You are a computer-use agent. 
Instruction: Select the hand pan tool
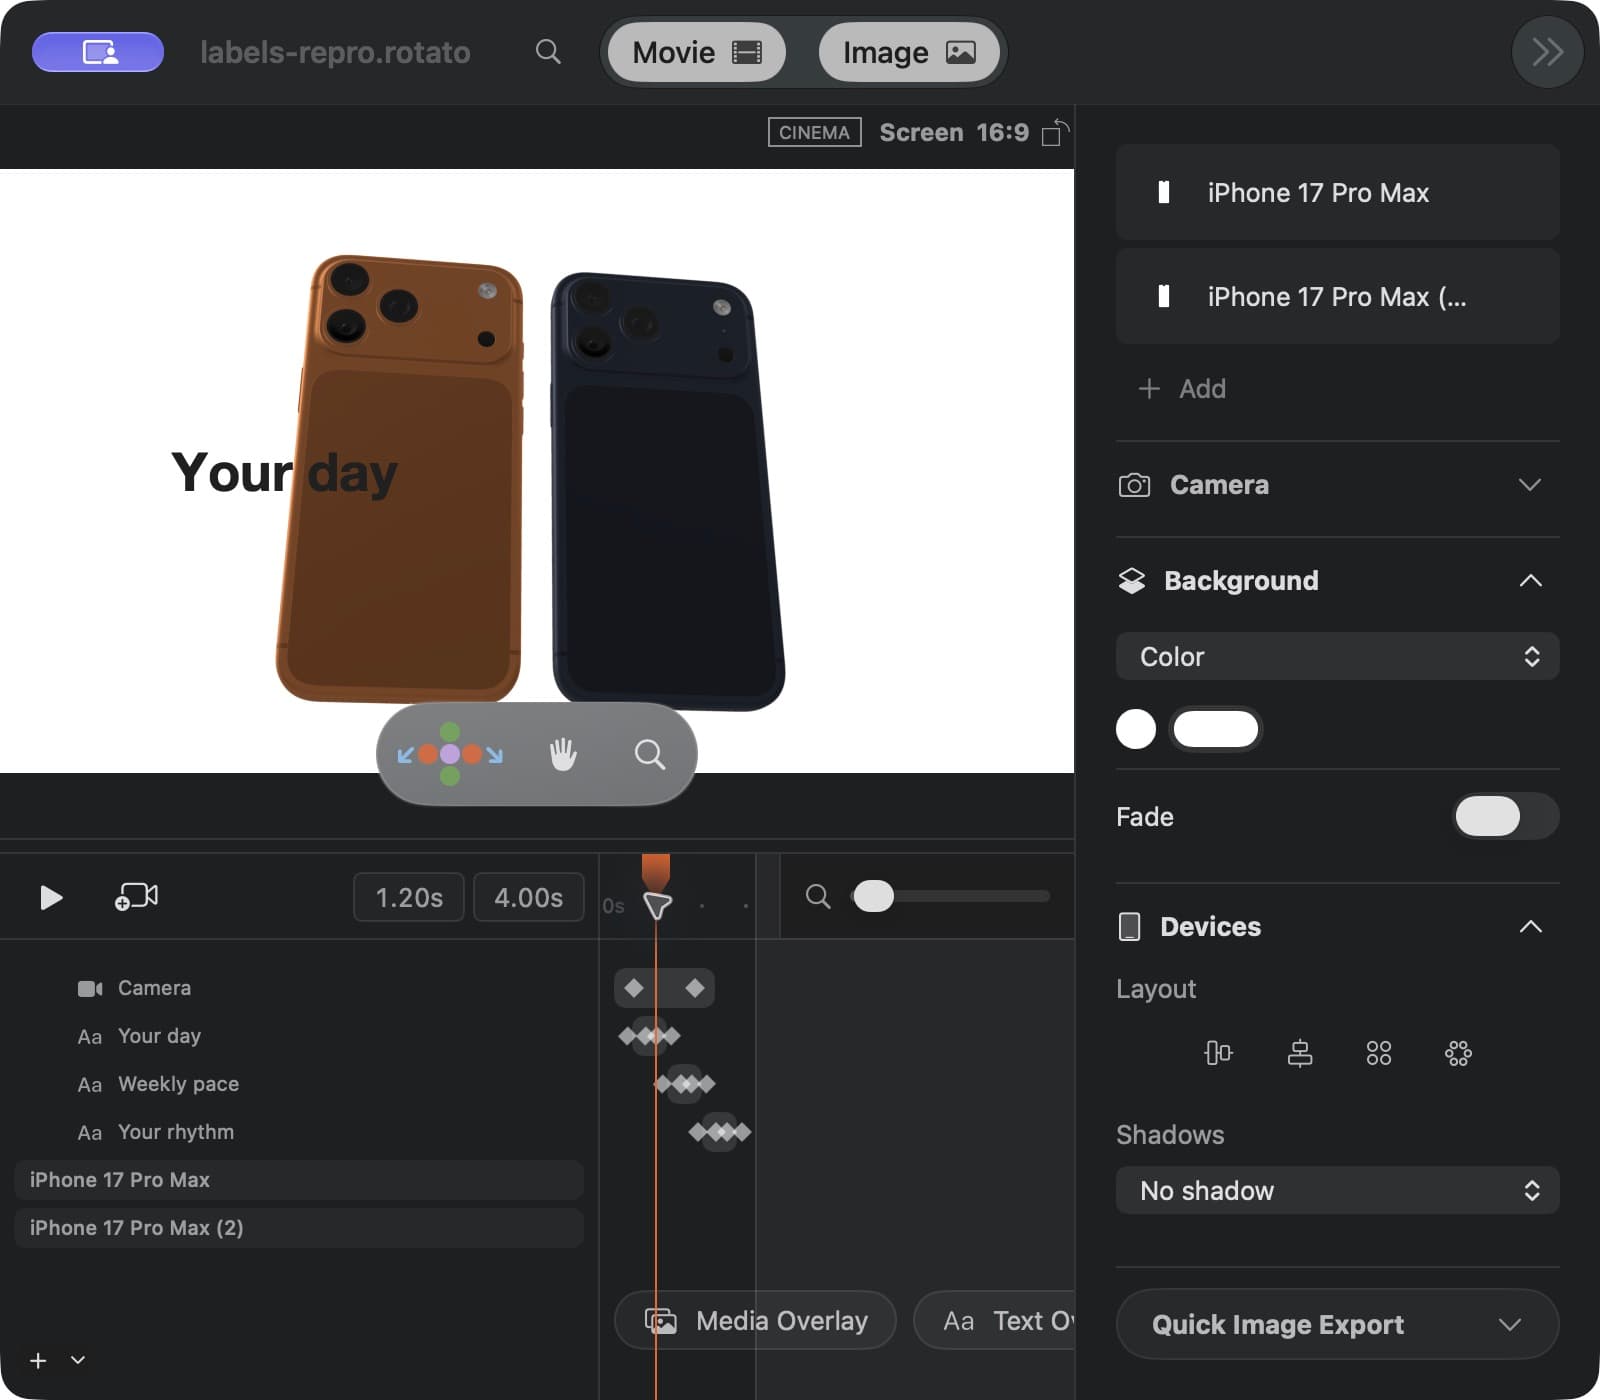(x=563, y=754)
